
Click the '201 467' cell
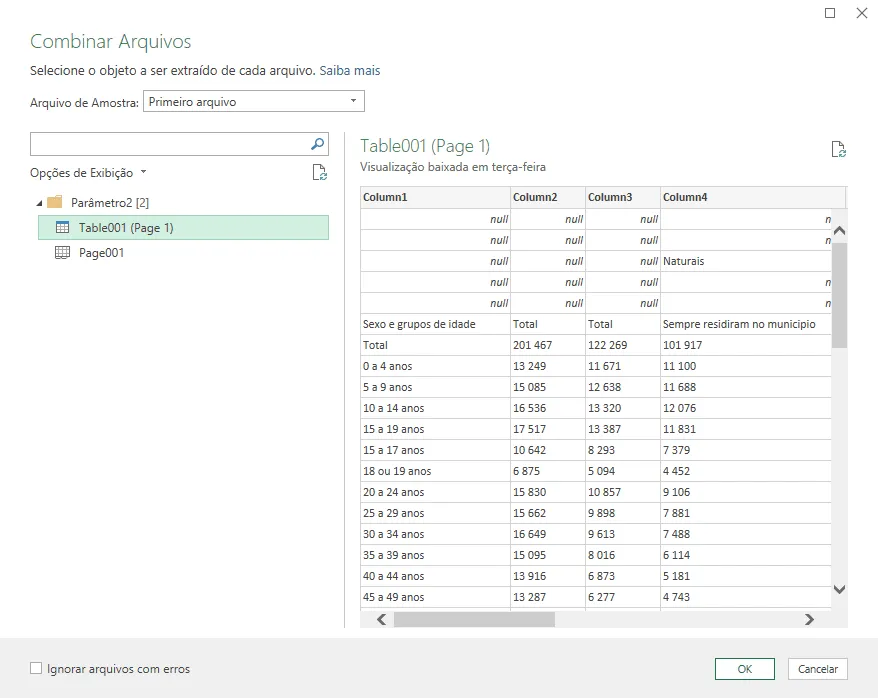(x=548, y=345)
